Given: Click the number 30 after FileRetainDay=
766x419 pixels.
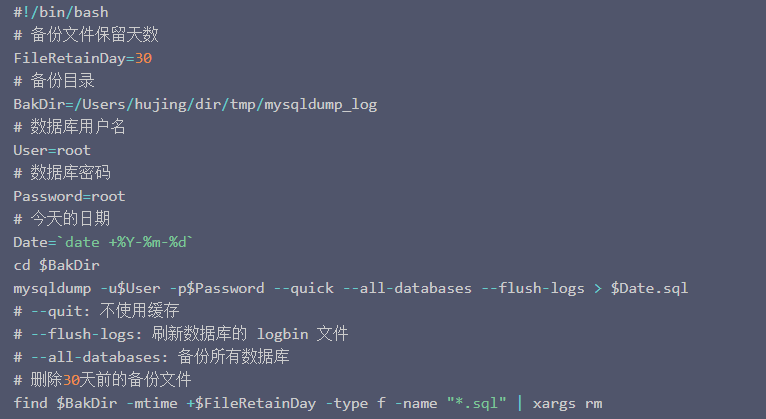Looking at the screenshot, I should point(144,58).
